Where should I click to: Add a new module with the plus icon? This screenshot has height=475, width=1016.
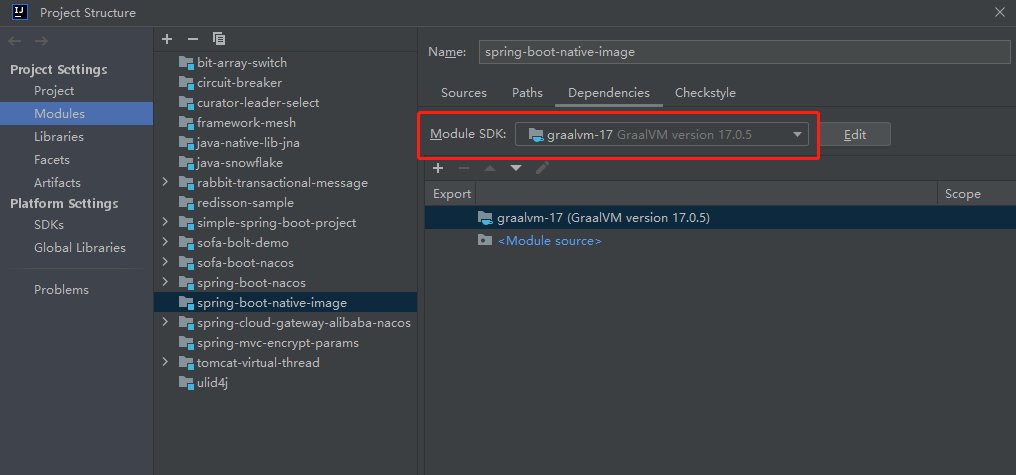[x=167, y=39]
